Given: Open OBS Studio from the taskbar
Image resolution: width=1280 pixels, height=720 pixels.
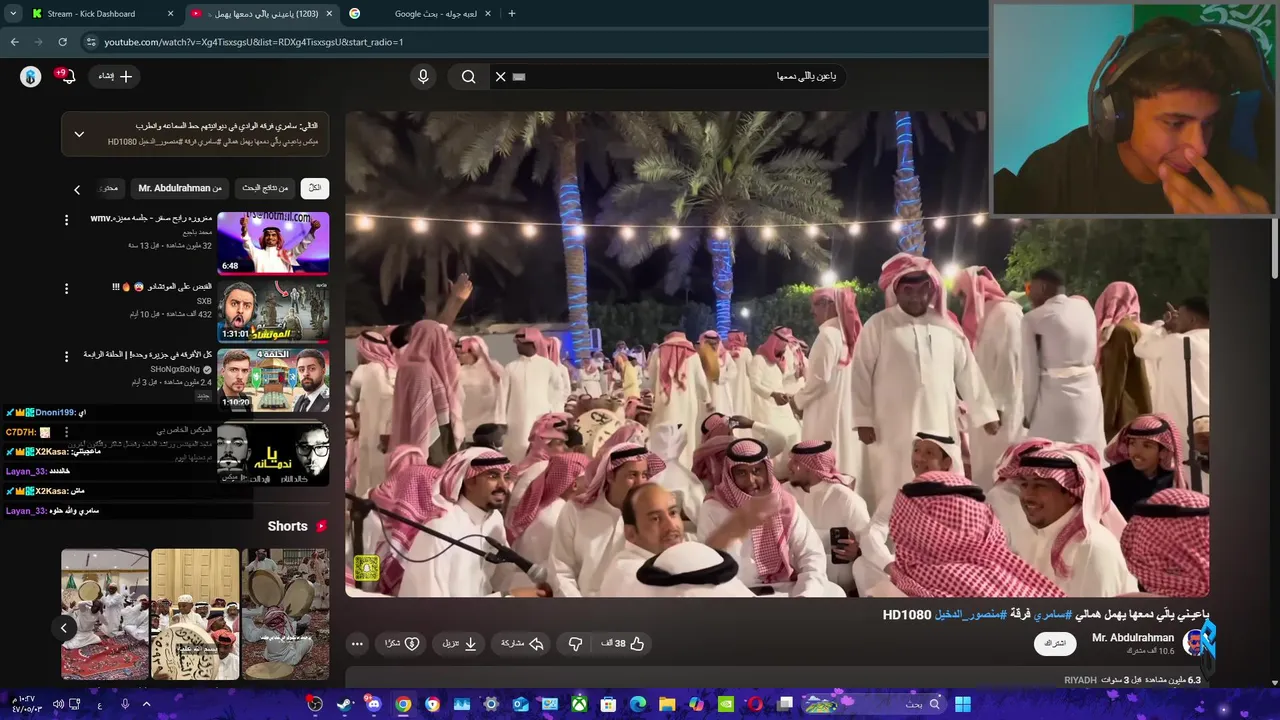Looking at the screenshot, I should point(315,705).
